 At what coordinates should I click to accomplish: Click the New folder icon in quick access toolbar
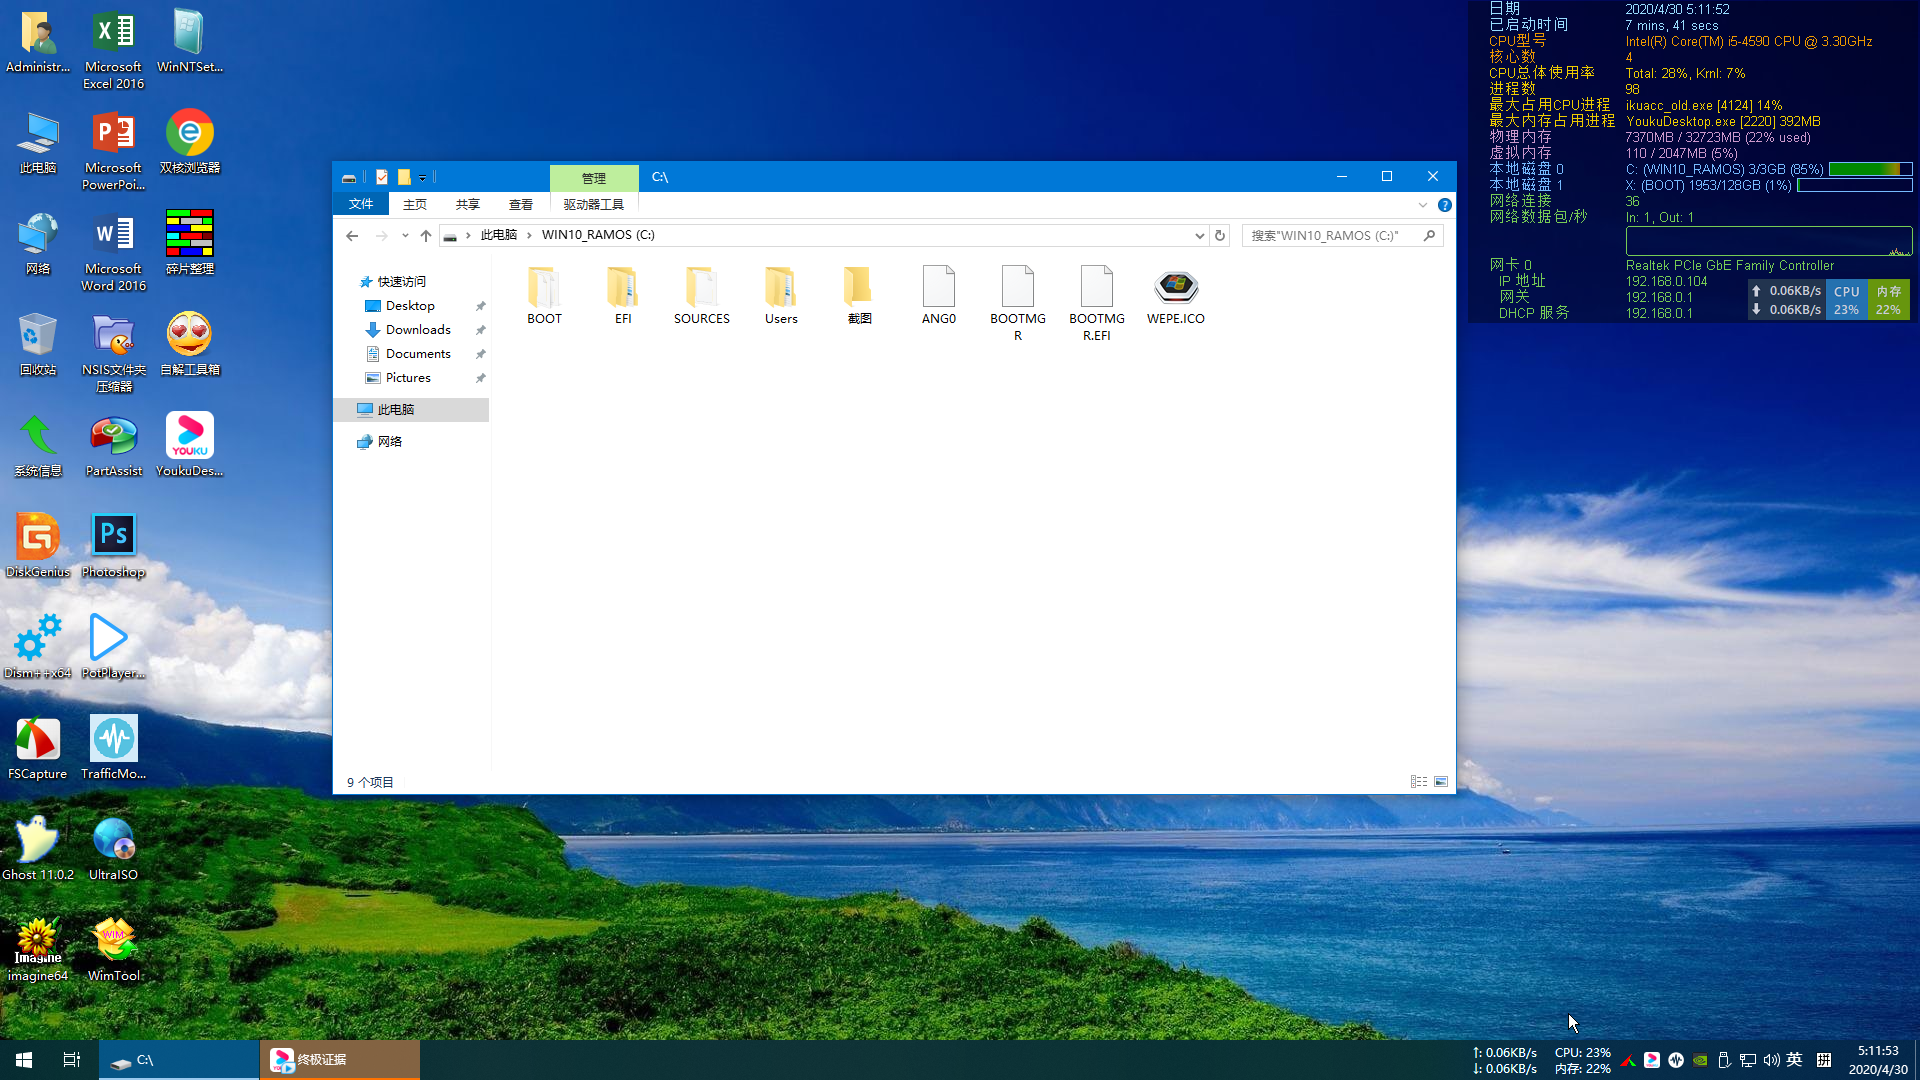point(404,177)
